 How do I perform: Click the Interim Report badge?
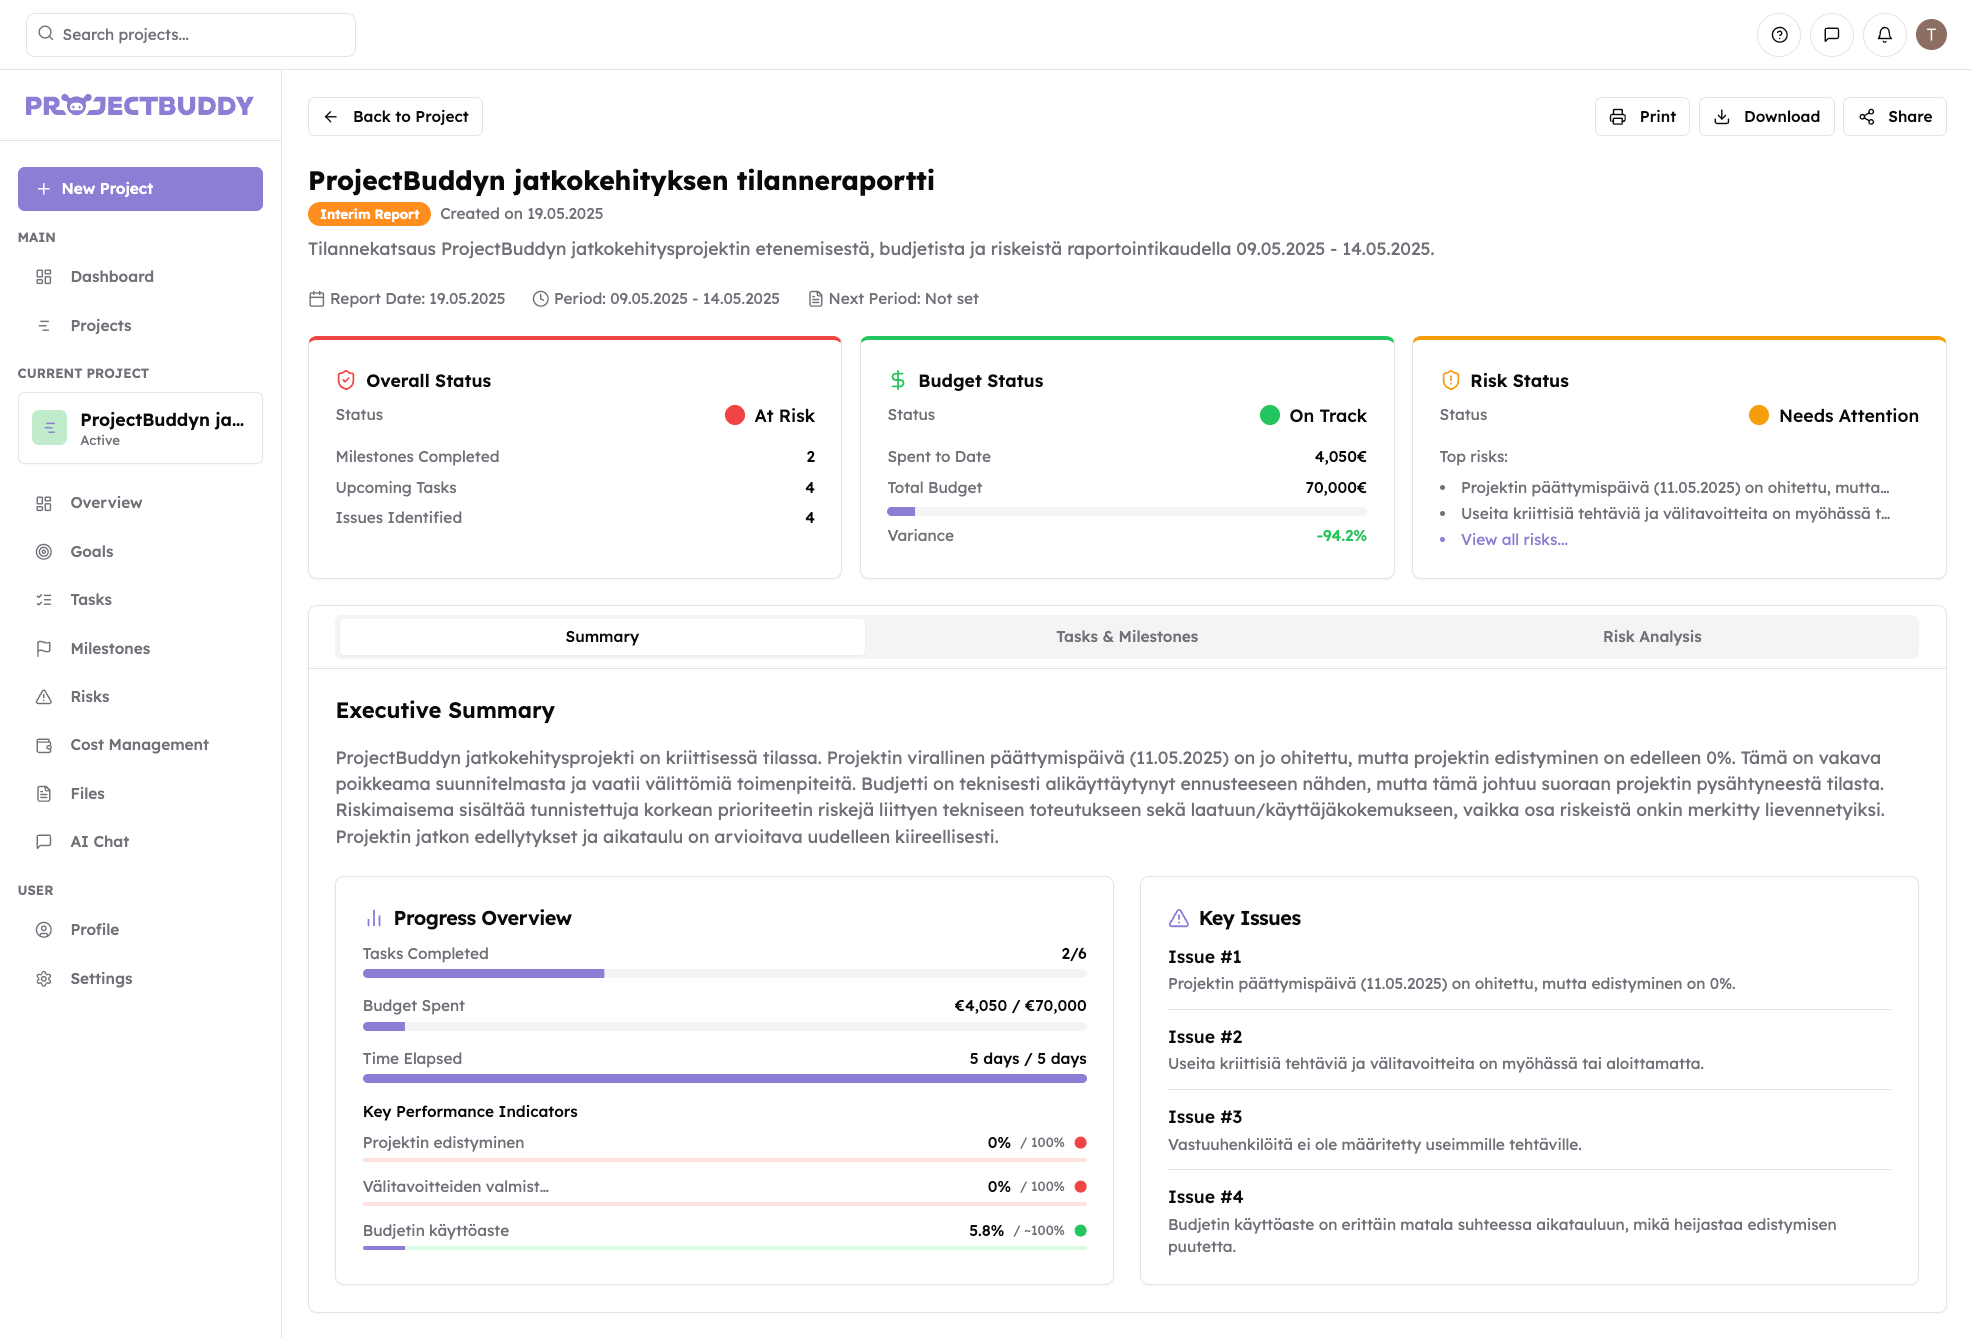[369, 214]
